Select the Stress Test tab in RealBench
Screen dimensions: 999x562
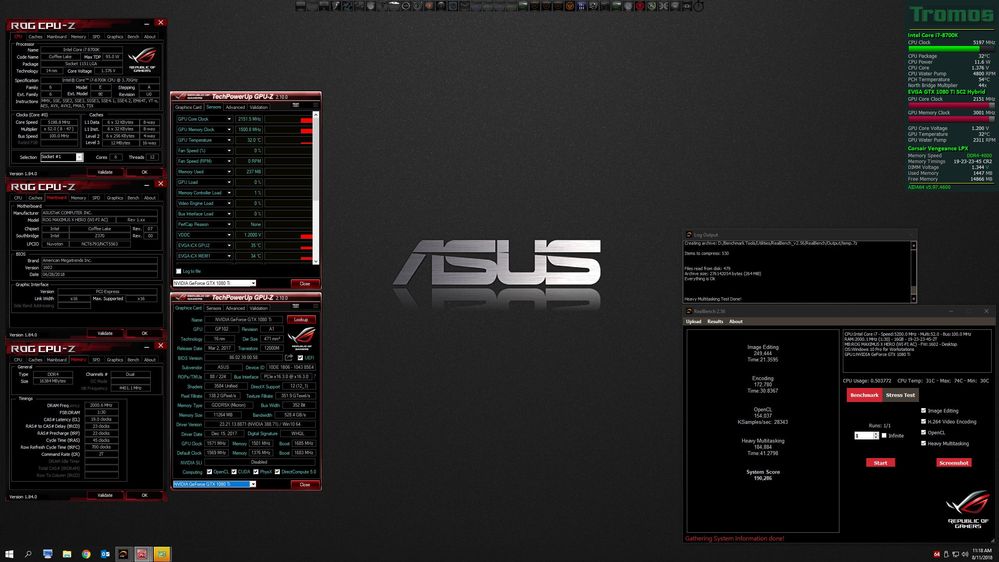[x=900, y=395]
